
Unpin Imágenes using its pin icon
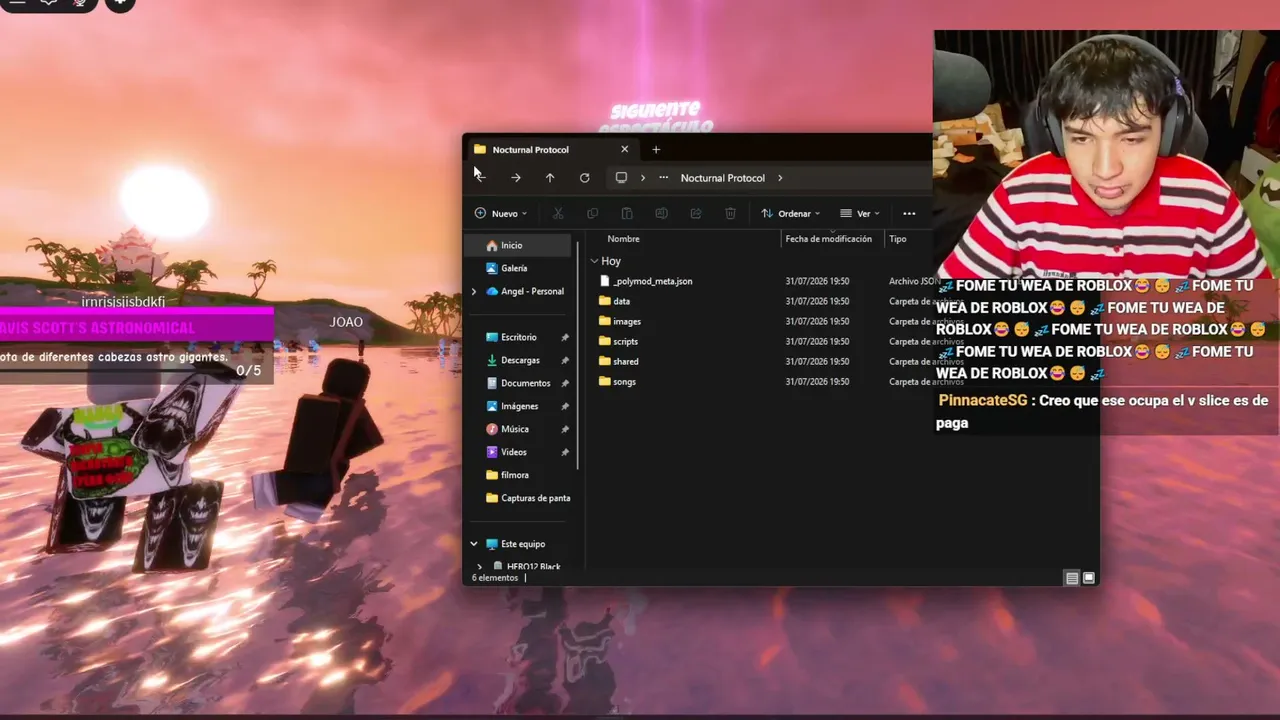565,406
